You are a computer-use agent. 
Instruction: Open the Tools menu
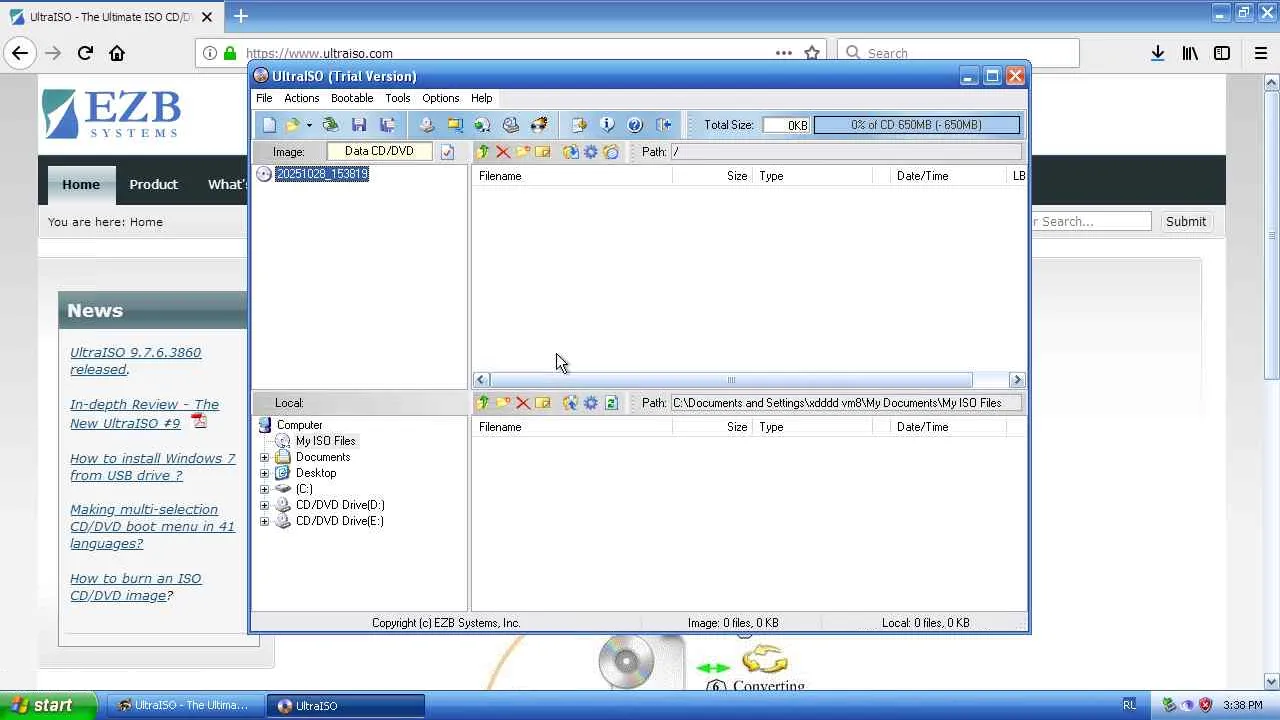398,98
